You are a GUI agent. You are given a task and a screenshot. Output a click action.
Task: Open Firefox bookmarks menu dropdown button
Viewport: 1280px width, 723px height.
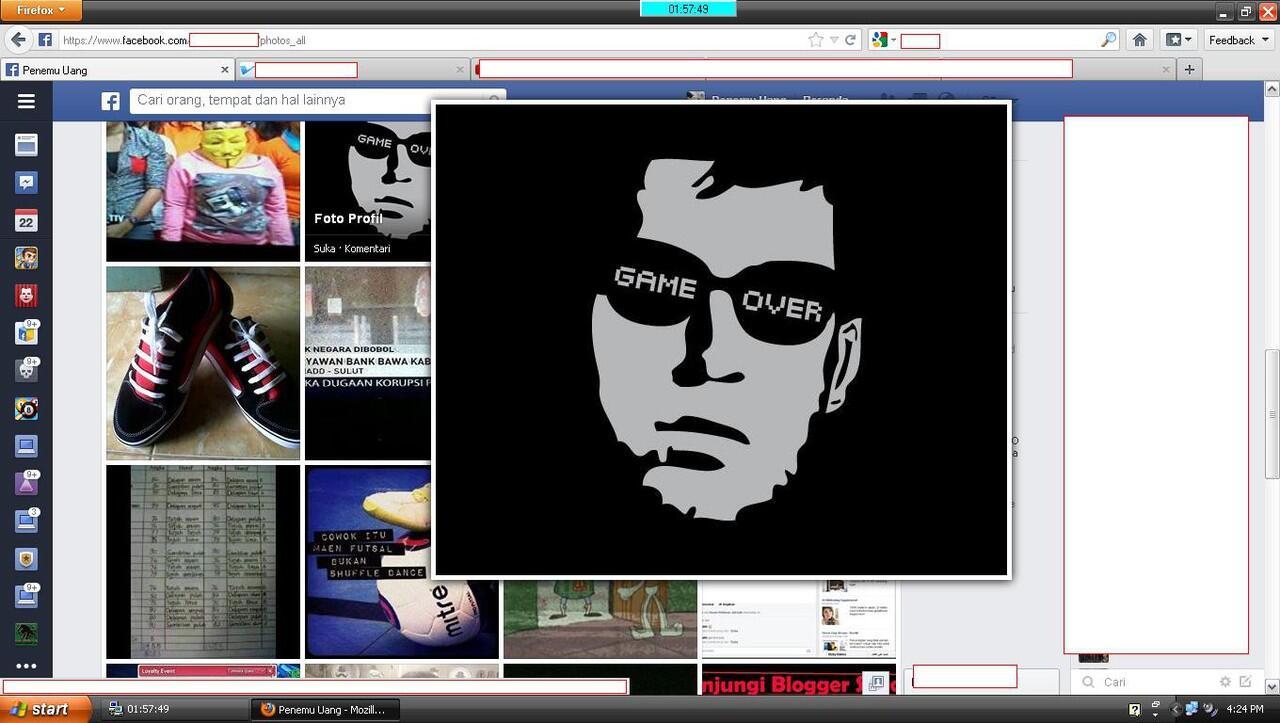coord(1178,40)
